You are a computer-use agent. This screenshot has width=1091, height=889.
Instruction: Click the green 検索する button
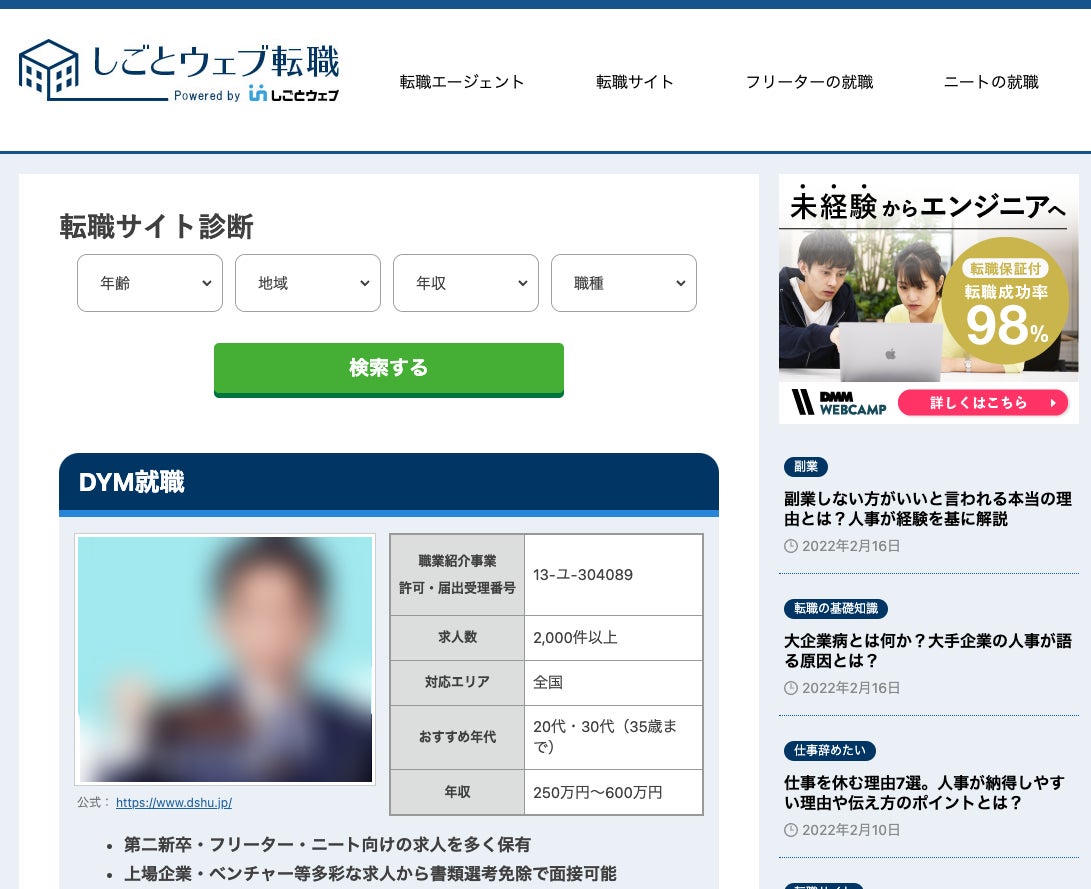click(388, 369)
